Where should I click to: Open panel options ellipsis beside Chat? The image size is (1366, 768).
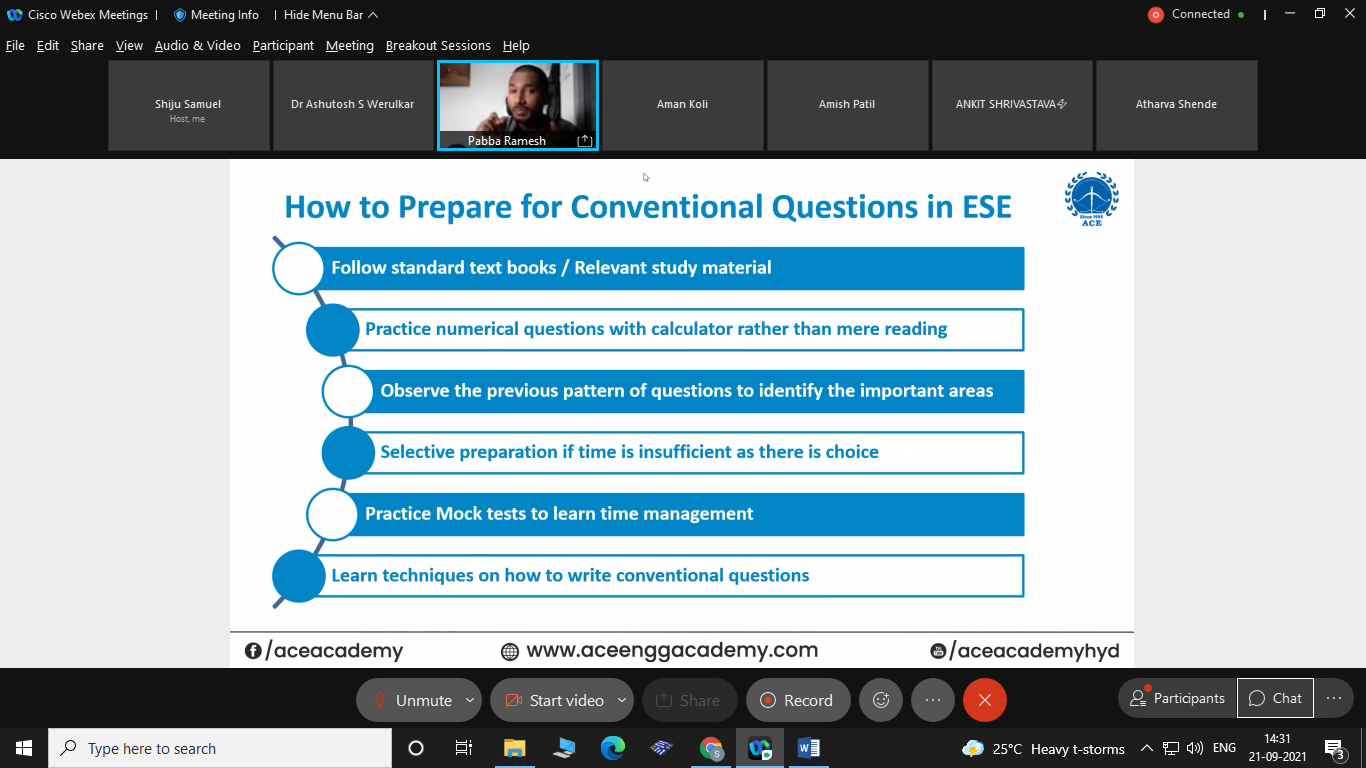pyautogui.click(x=1334, y=698)
